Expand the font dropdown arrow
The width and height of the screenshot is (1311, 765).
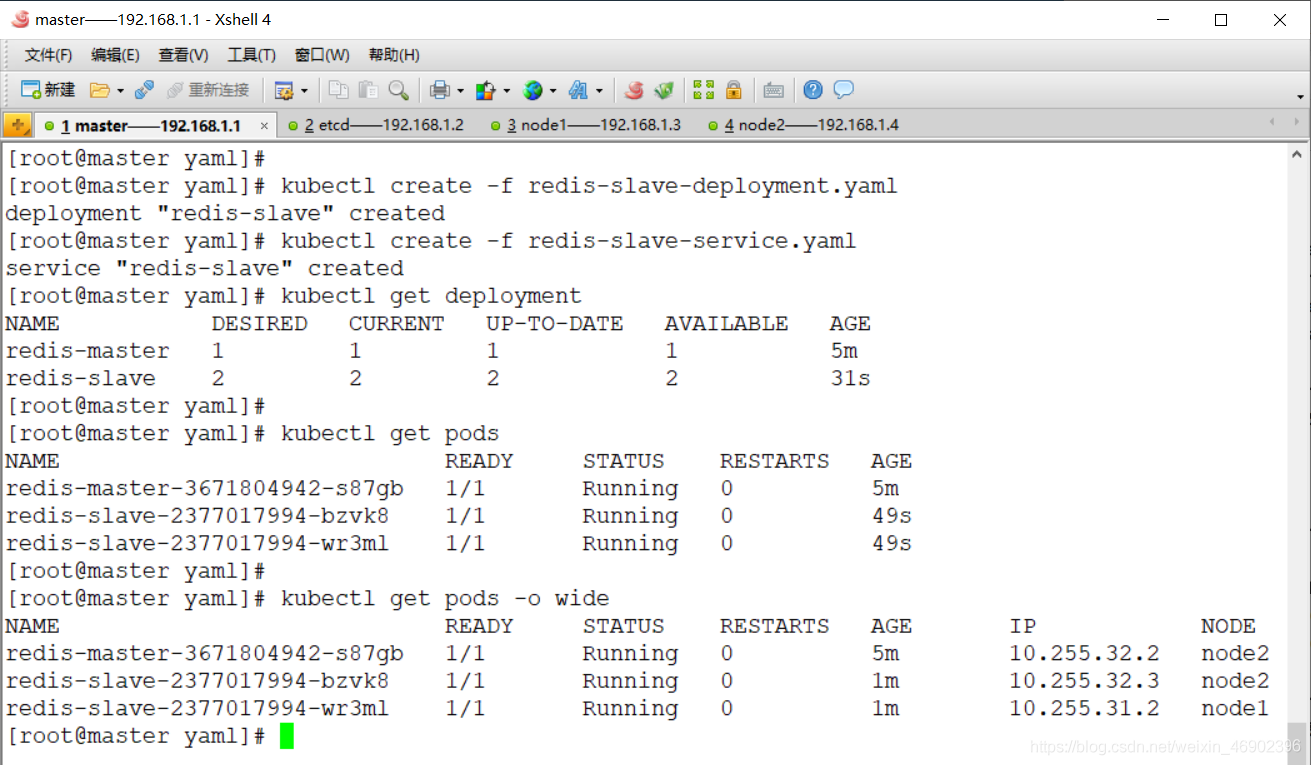[x=599, y=91]
